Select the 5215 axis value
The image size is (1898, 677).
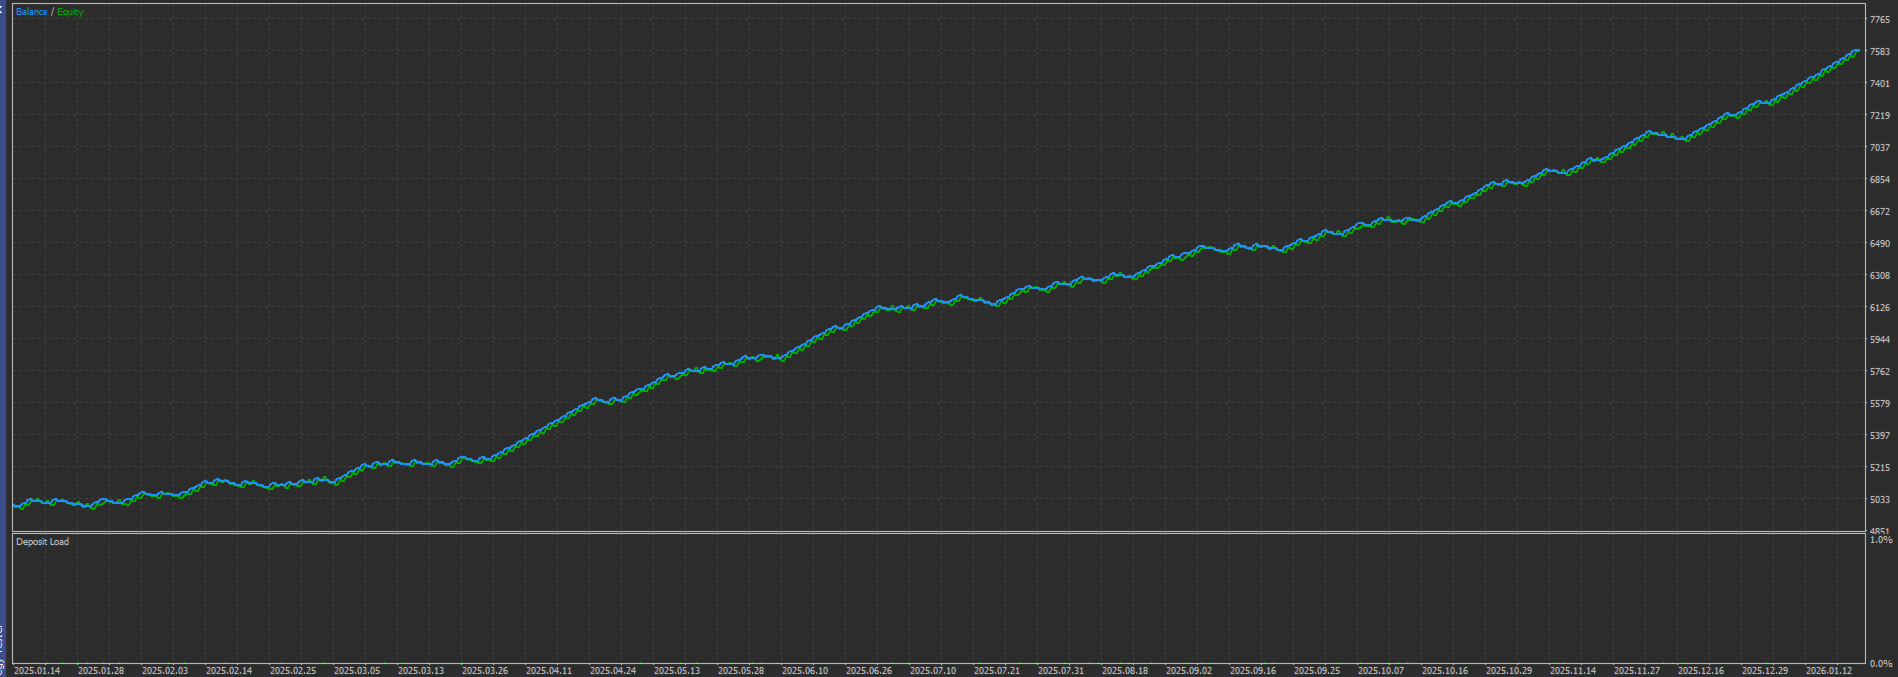click(x=1880, y=468)
